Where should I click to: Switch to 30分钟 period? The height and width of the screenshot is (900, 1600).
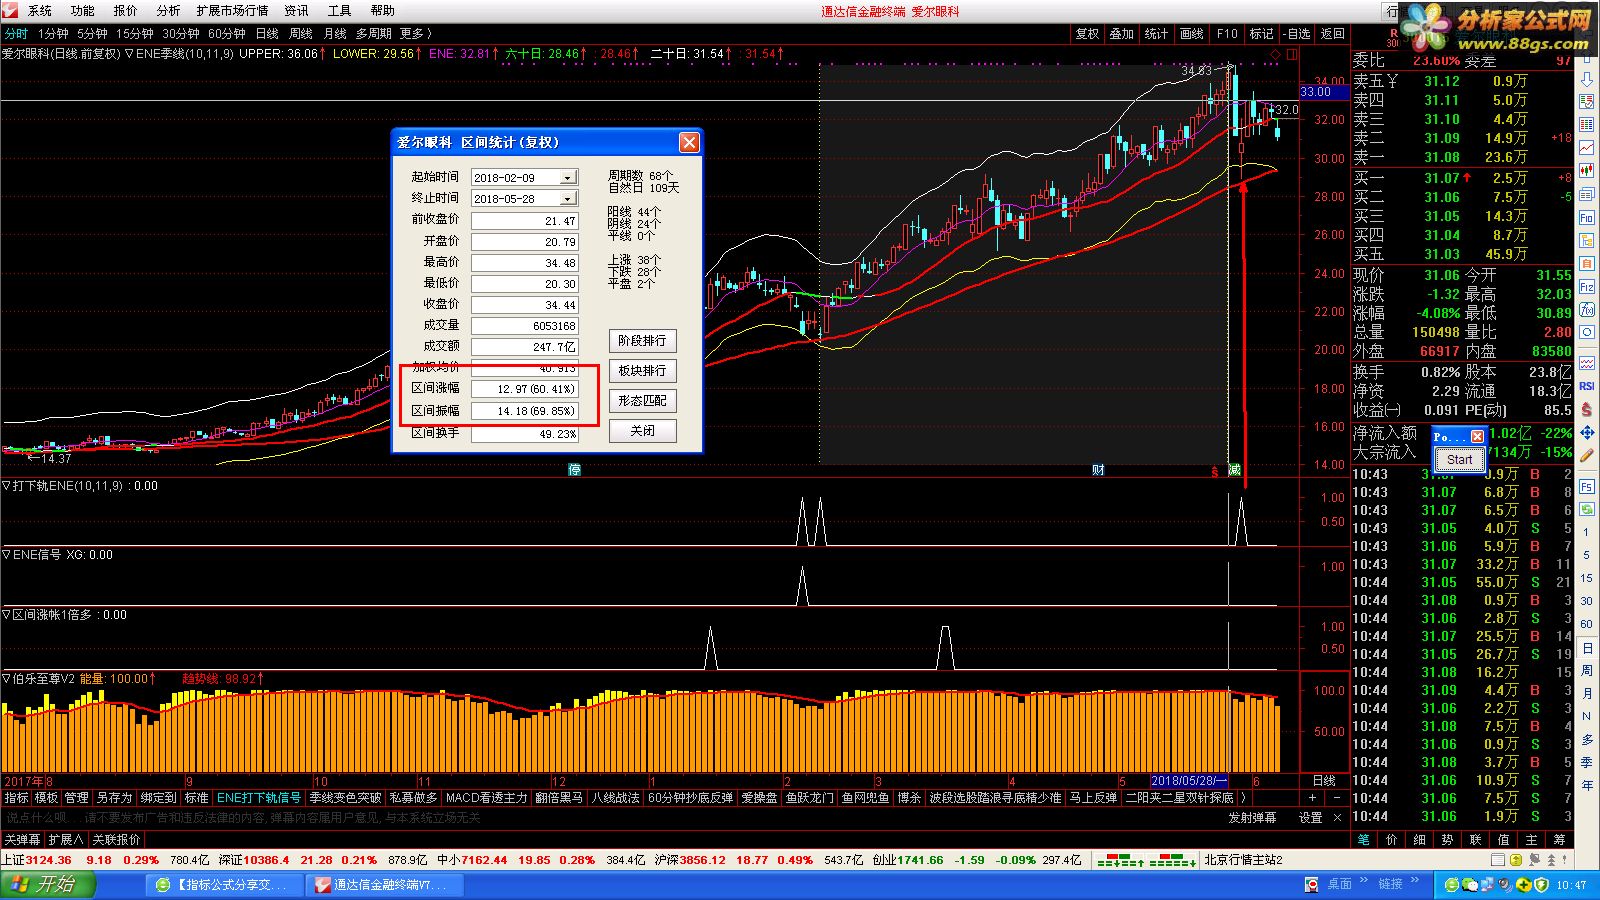coord(181,33)
